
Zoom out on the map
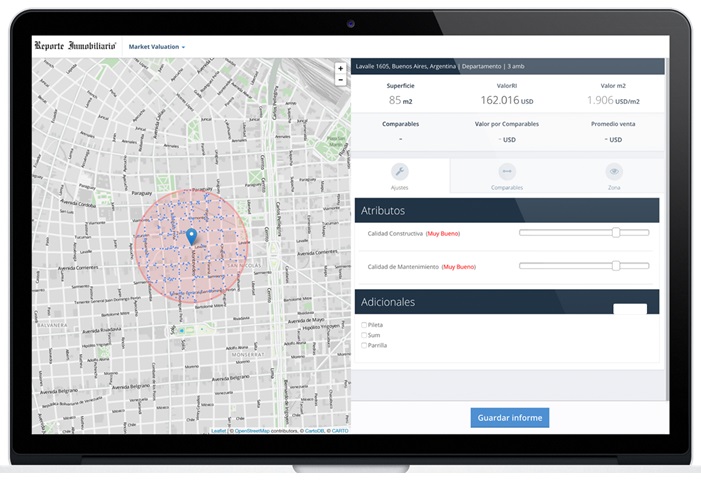click(x=340, y=81)
